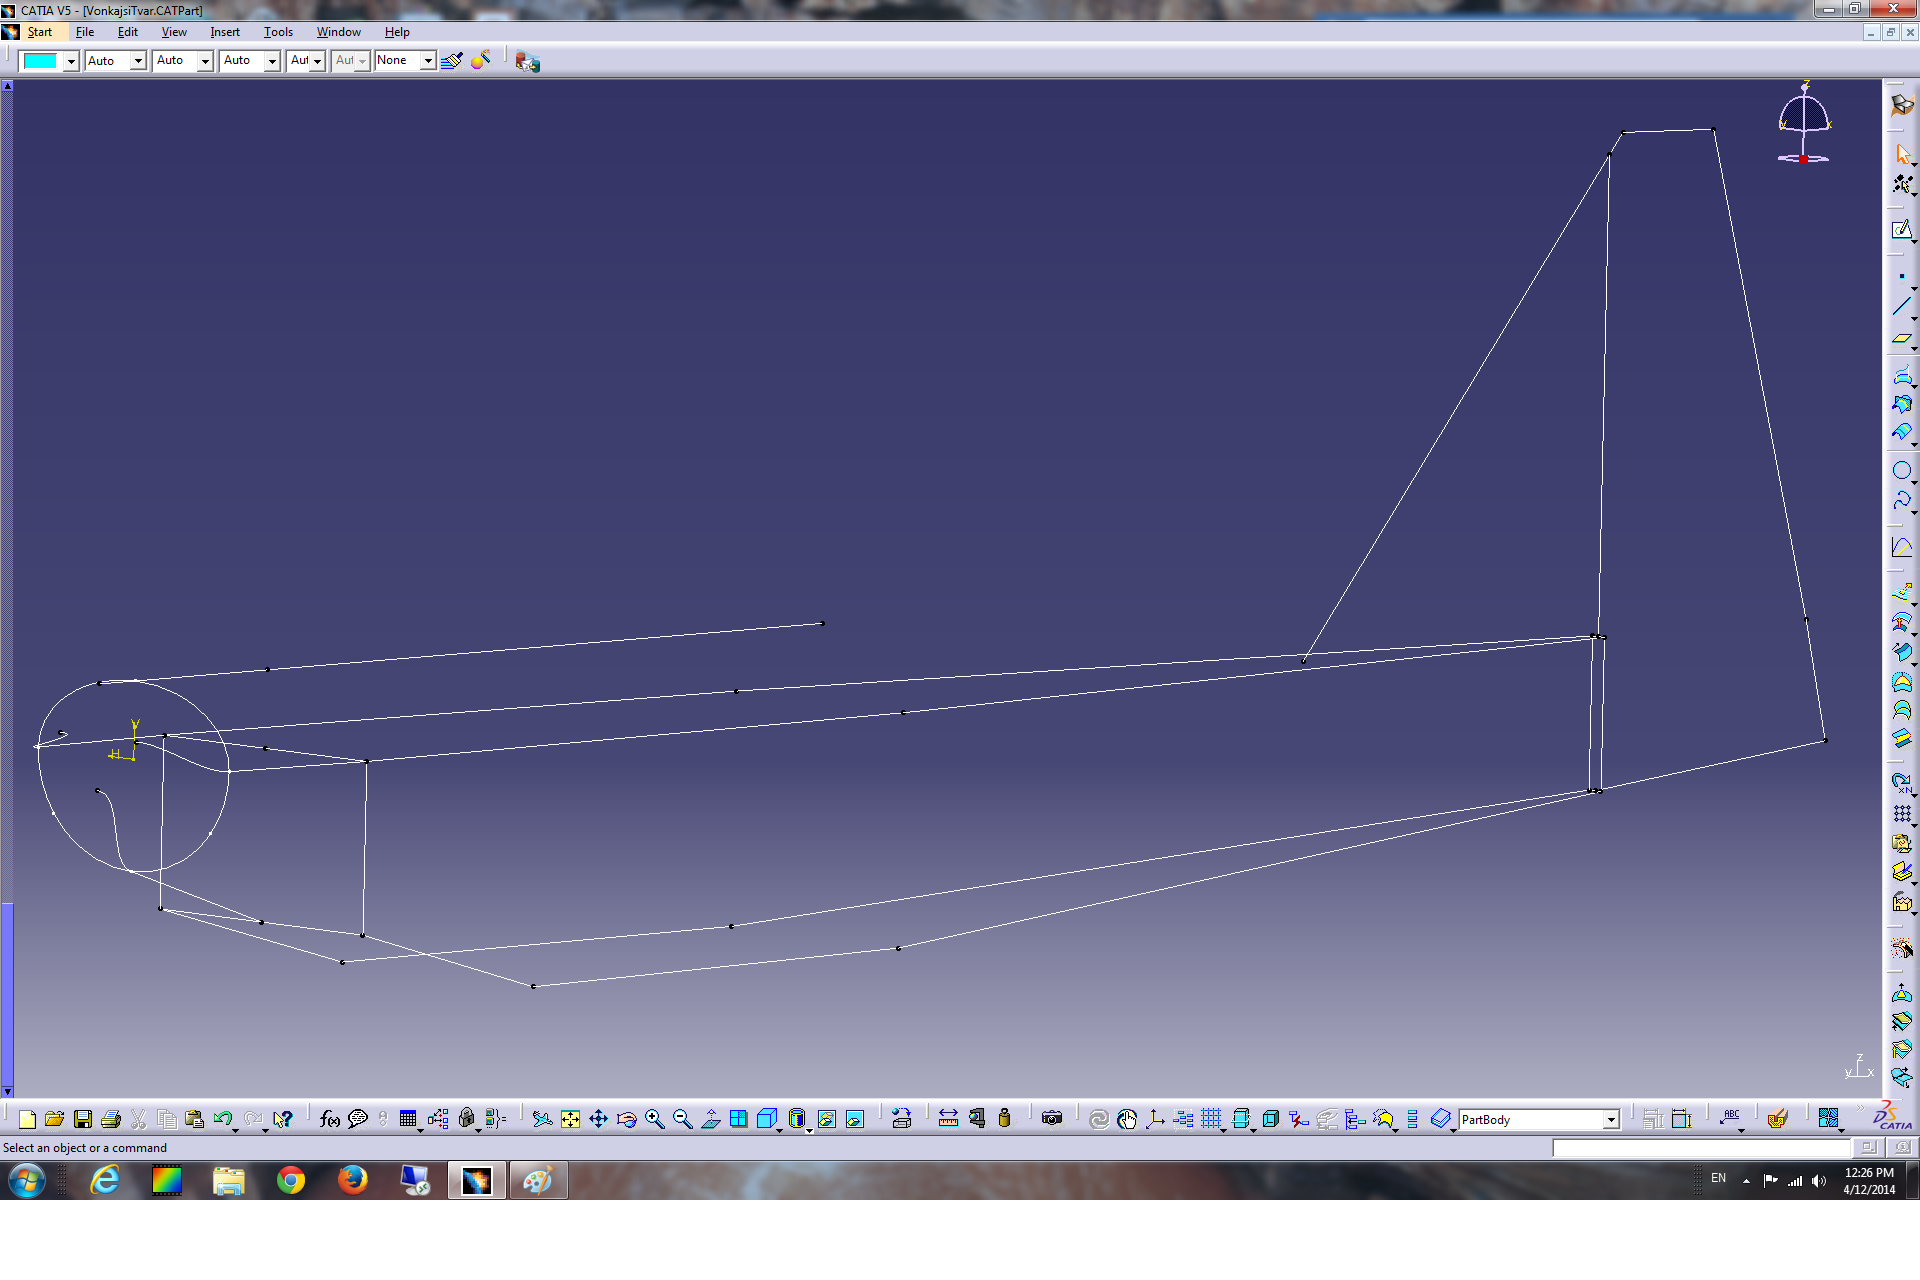Click the Measure Between icon

click(948, 1119)
